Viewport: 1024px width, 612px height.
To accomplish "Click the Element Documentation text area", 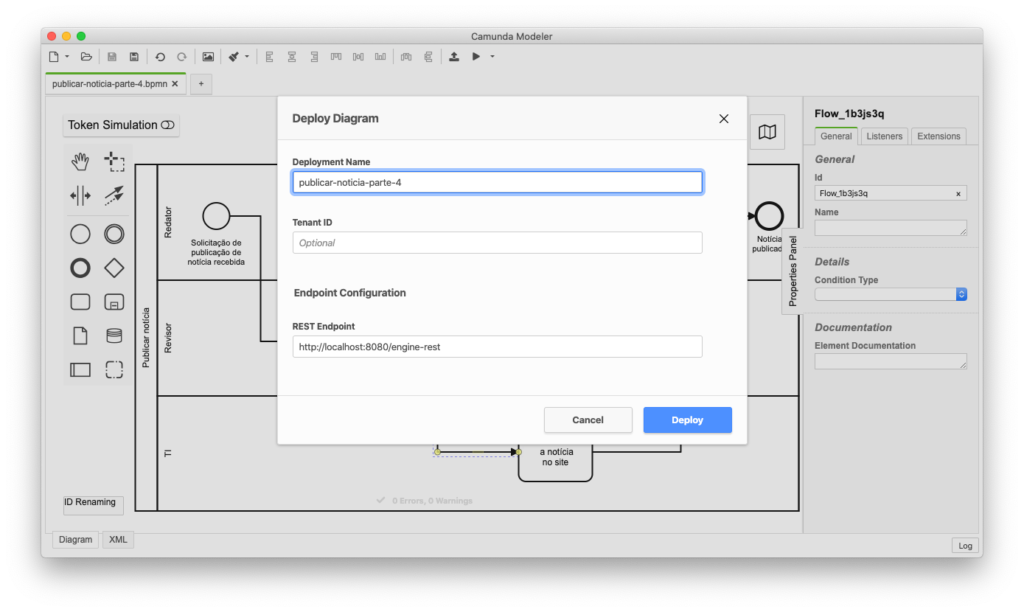I will 890,361.
